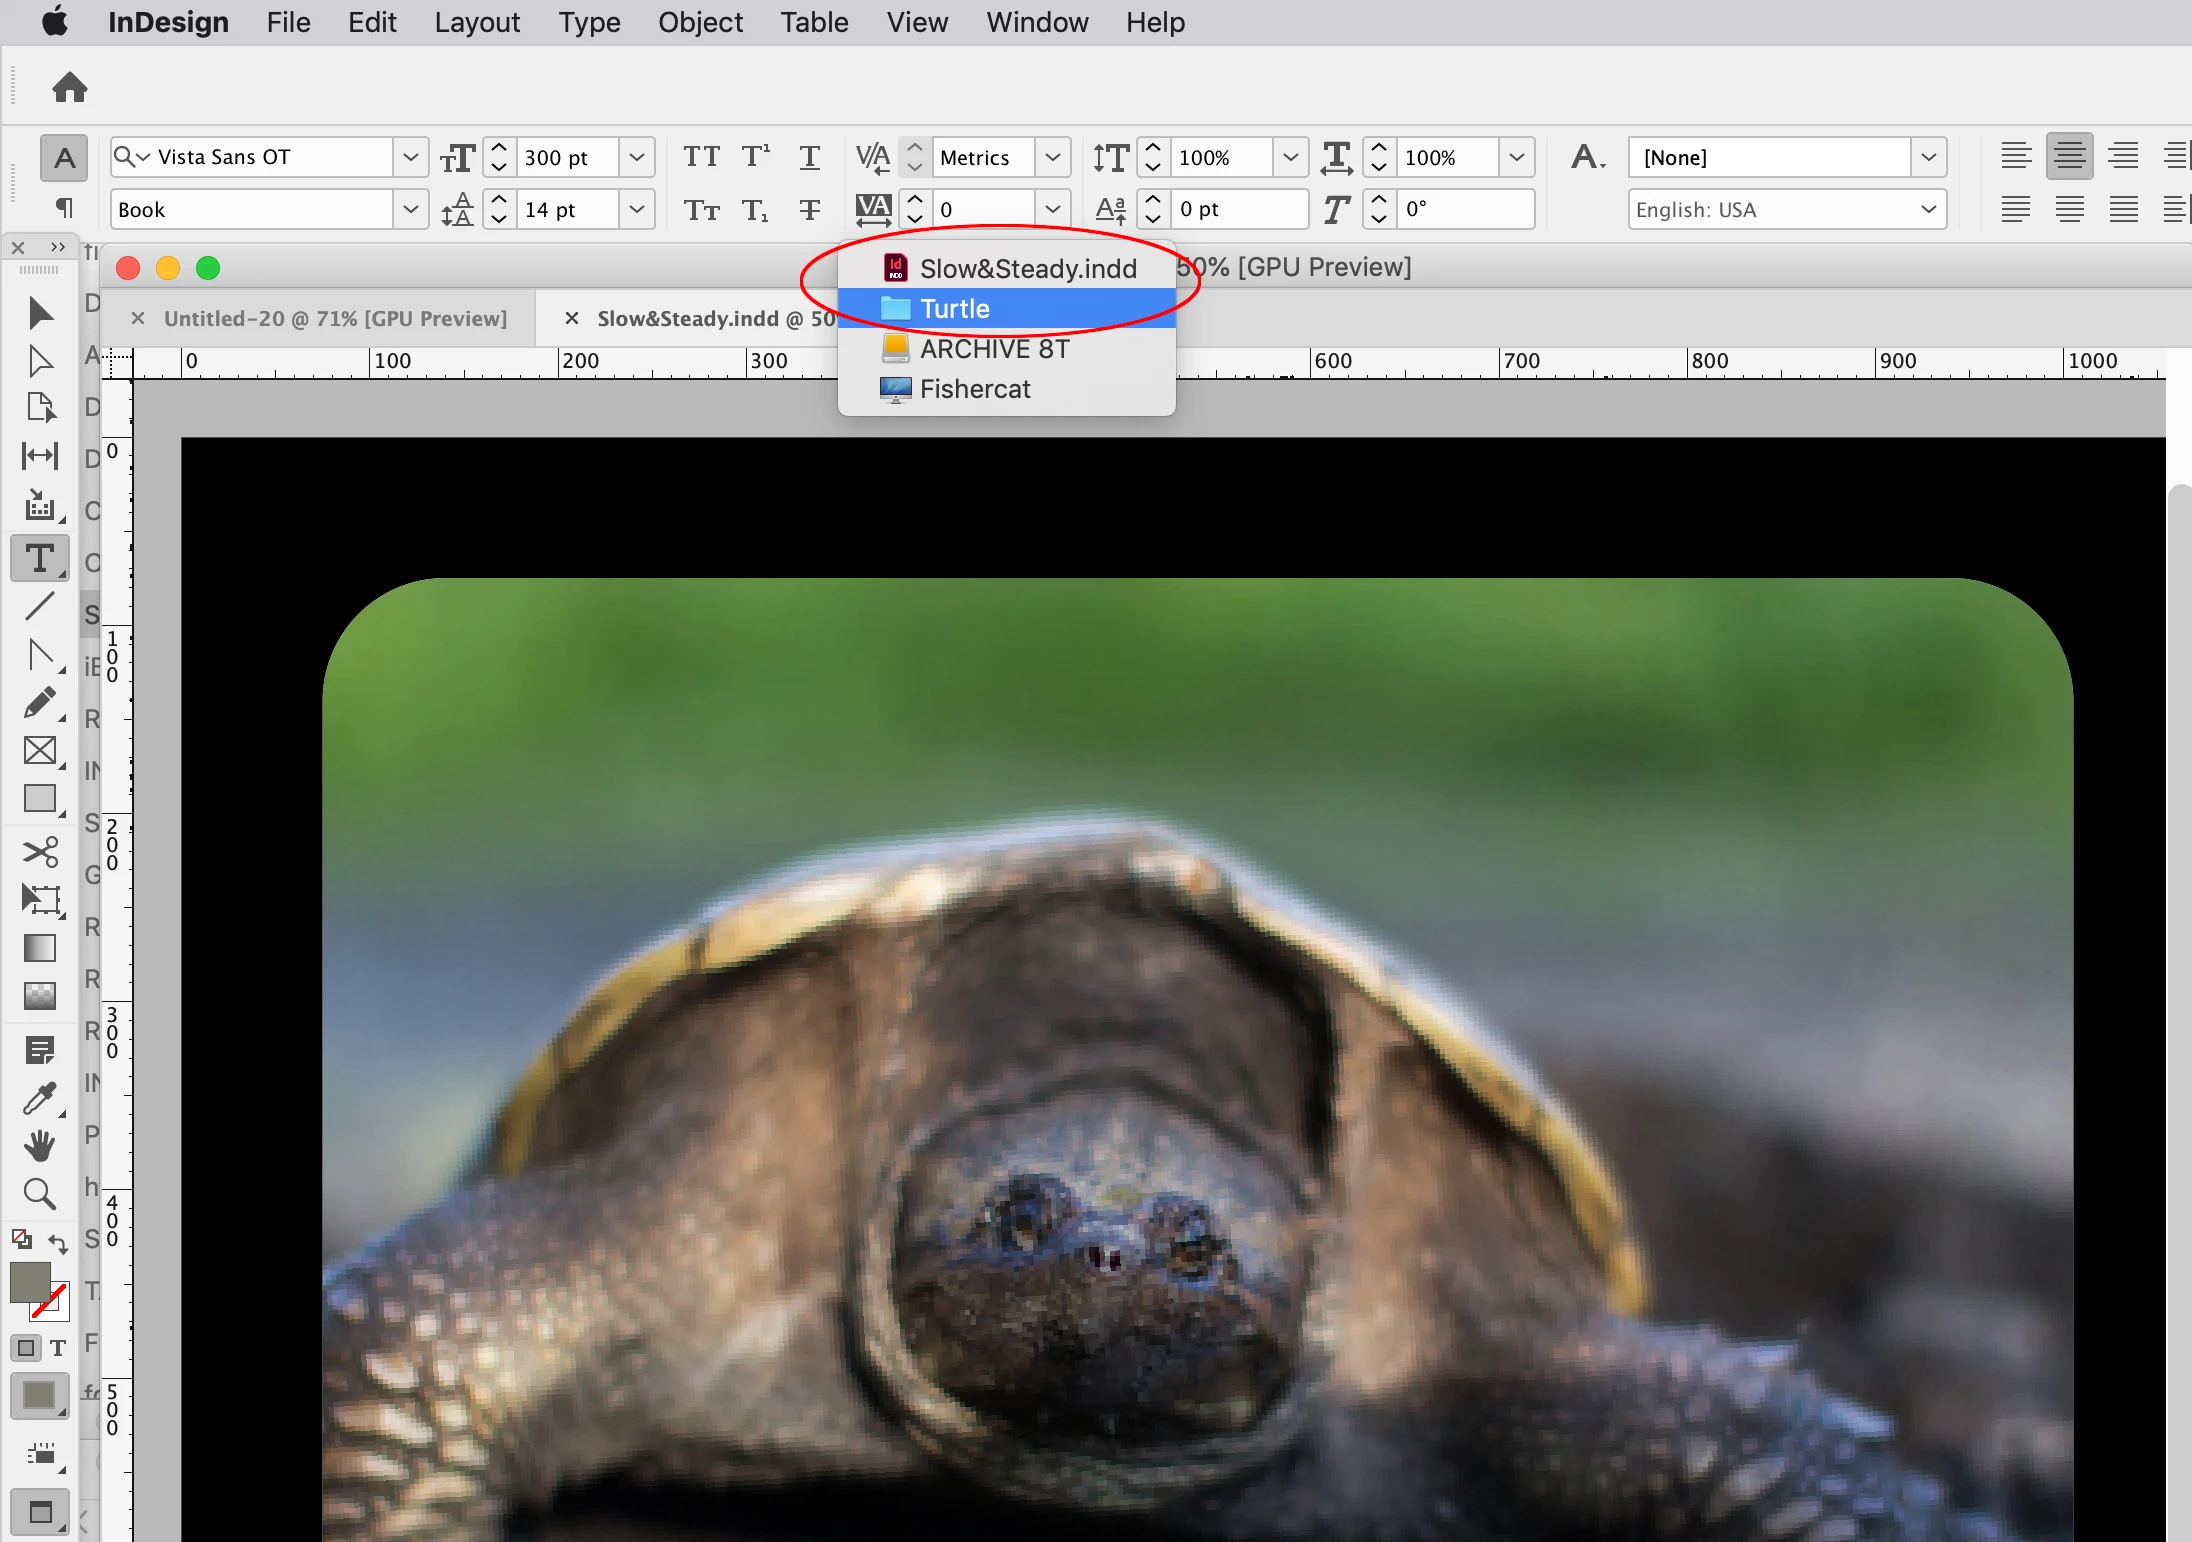Choose the Eyedropper tool
2192x1542 pixels.
39,1099
